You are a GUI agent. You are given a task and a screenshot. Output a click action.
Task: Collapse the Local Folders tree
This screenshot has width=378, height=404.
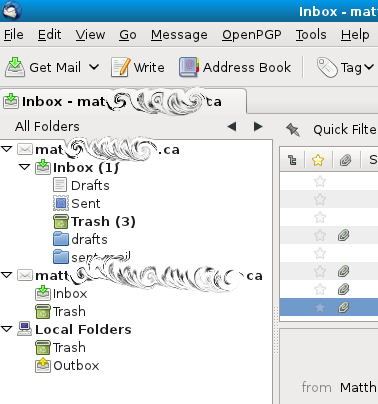click(7, 329)
